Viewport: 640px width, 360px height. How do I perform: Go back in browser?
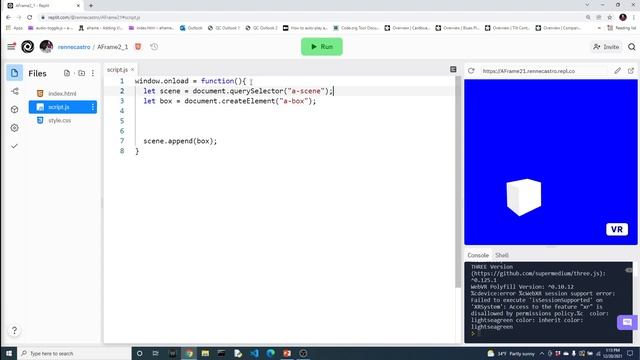(x=9, y=18)
